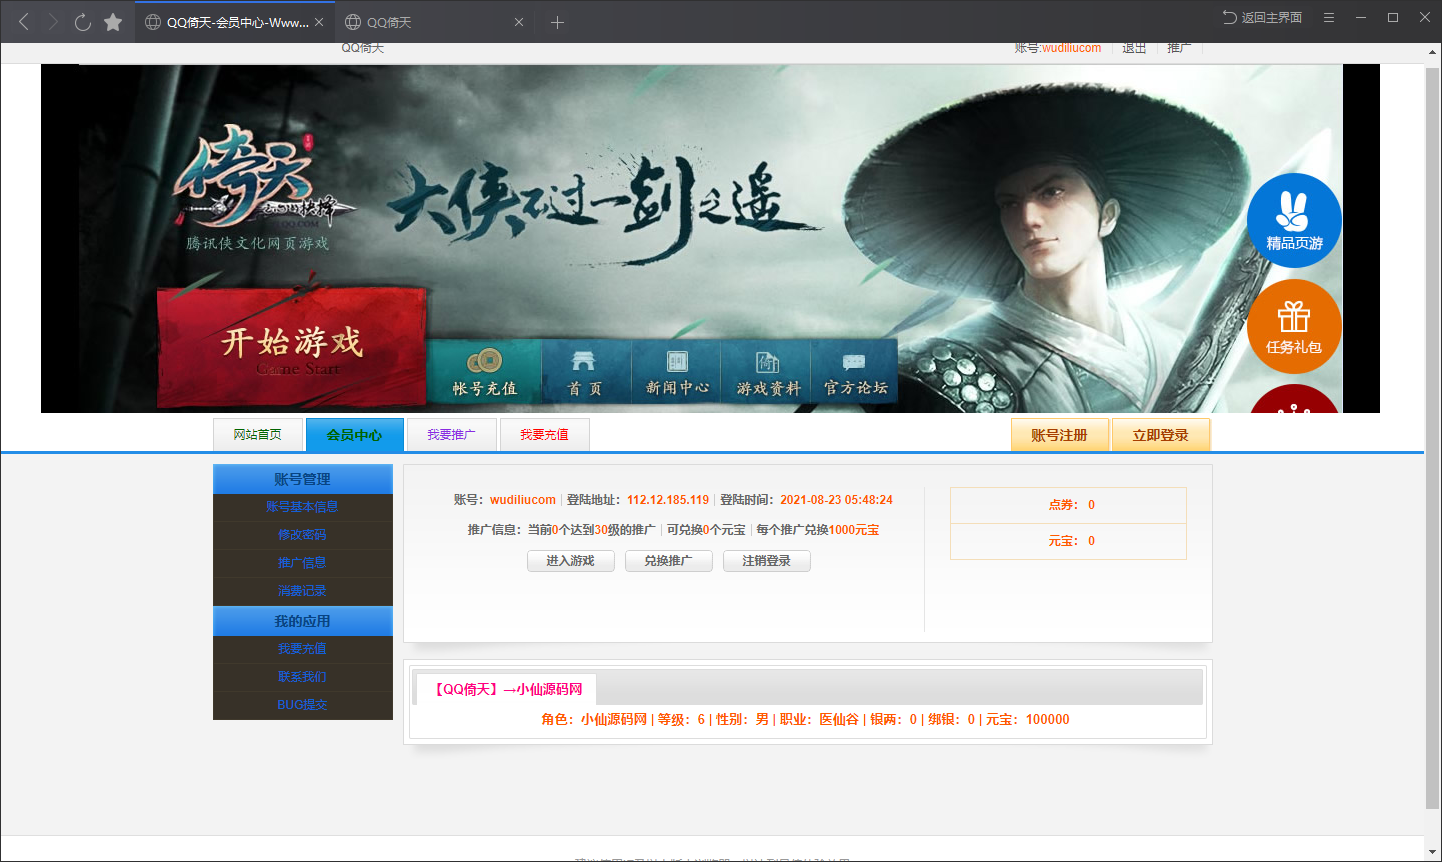Click the vertical scrollbar thumb

(x=1432, y=440)
